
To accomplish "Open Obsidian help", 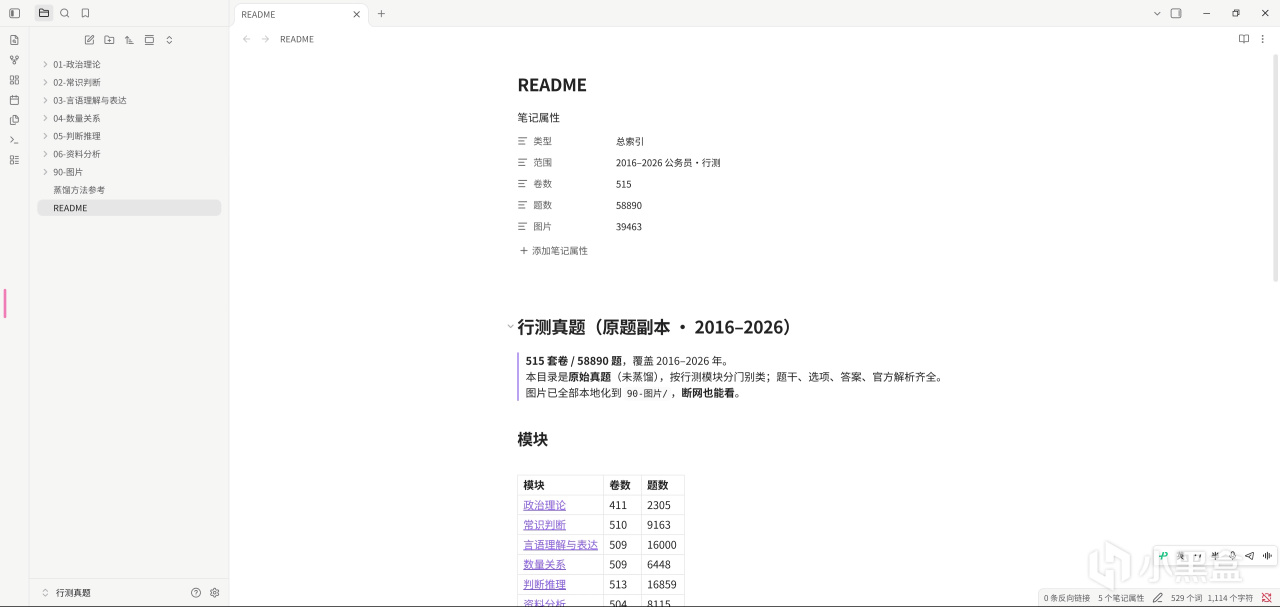I will (x=196, y=593).
